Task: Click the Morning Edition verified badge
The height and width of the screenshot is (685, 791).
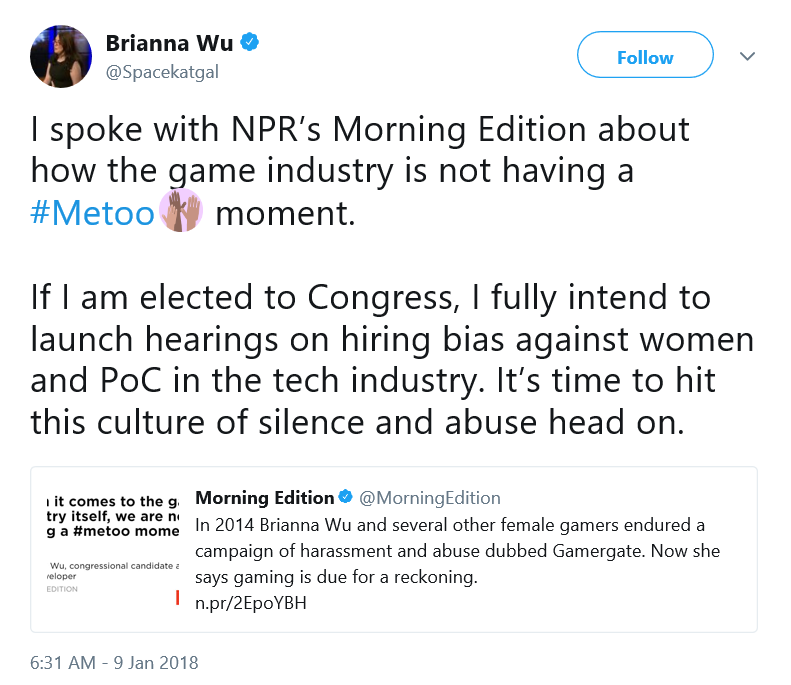Action: click(346, 497)
